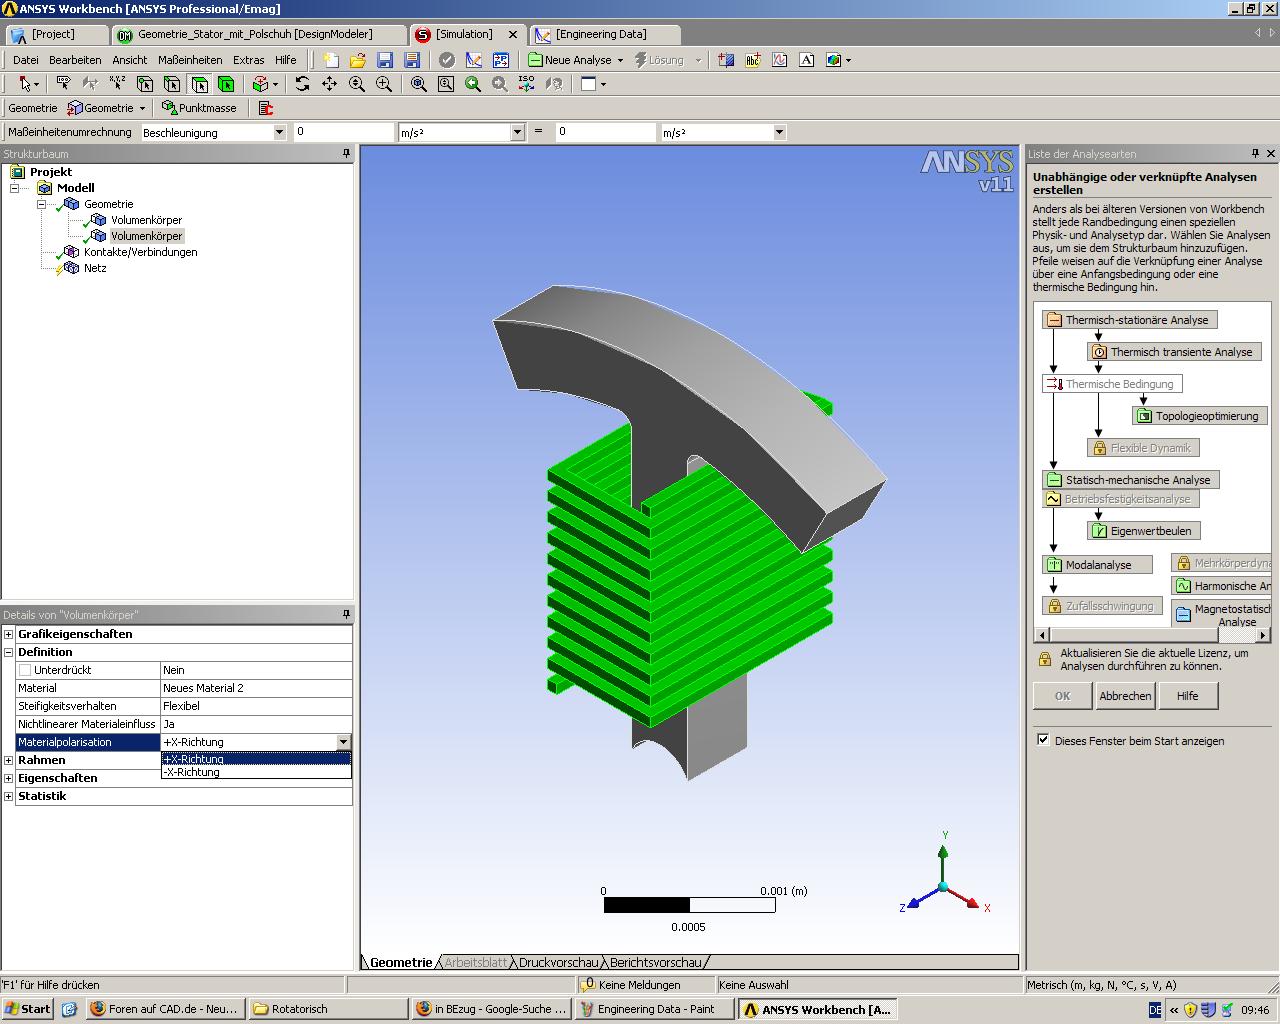The height and width of the screenshot is (1024, 1280).
Task: Collapse the Geometrie tree node
Action: [41, 204]
